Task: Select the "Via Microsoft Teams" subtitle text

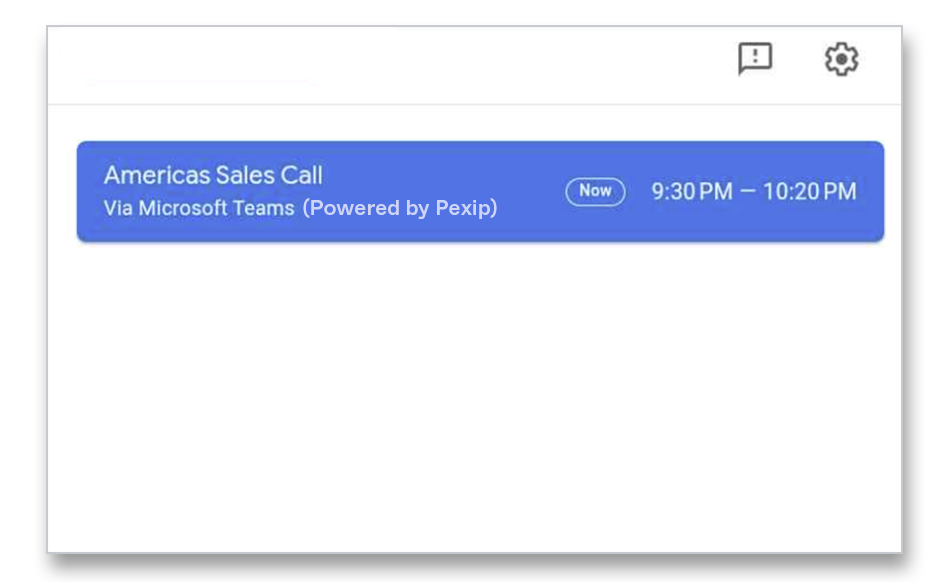Action: (x=199, y=208)
